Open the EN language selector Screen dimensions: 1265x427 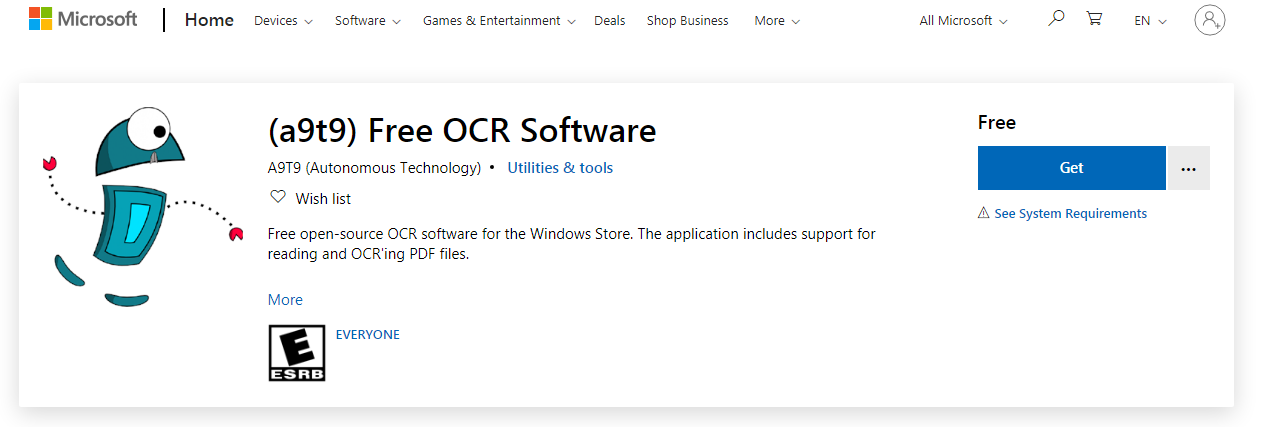[1150, 21]
